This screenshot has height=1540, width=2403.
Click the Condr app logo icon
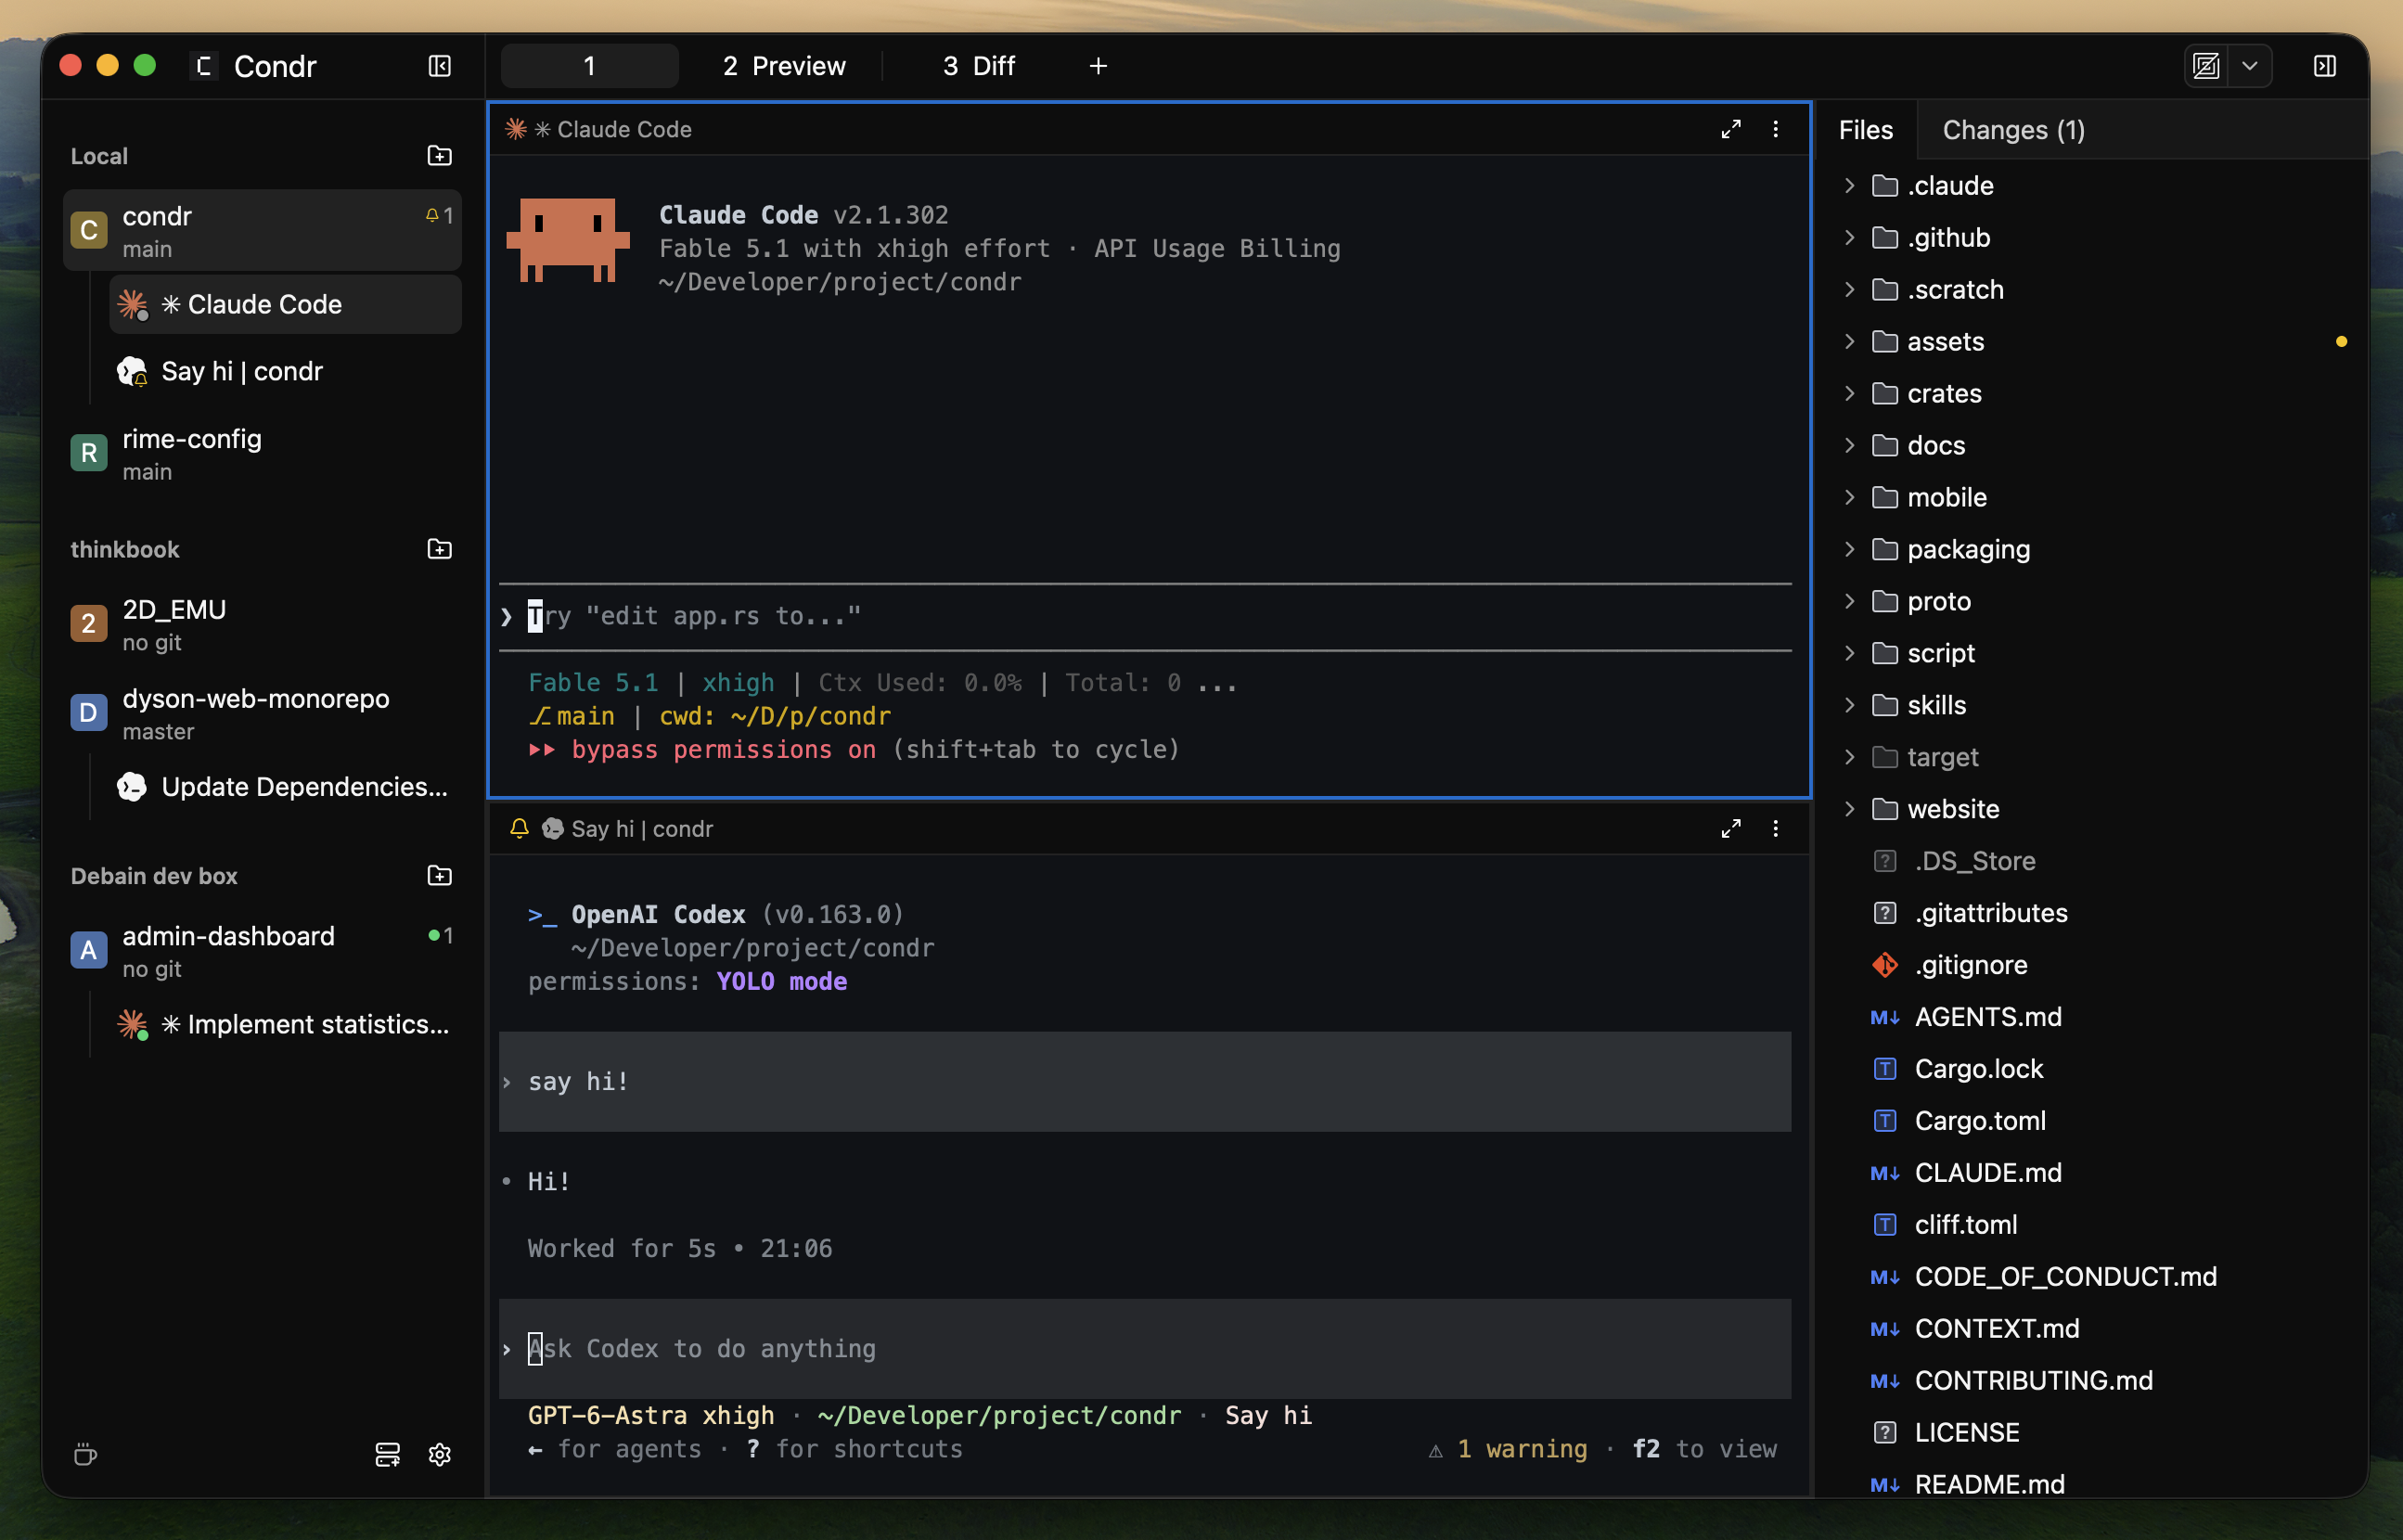[x=204, y=66]
